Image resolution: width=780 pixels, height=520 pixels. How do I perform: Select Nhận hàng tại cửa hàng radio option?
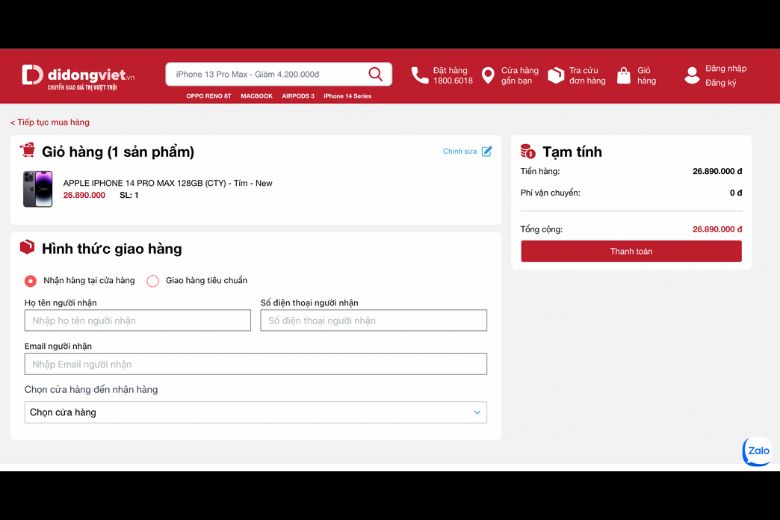click(30, 281)
